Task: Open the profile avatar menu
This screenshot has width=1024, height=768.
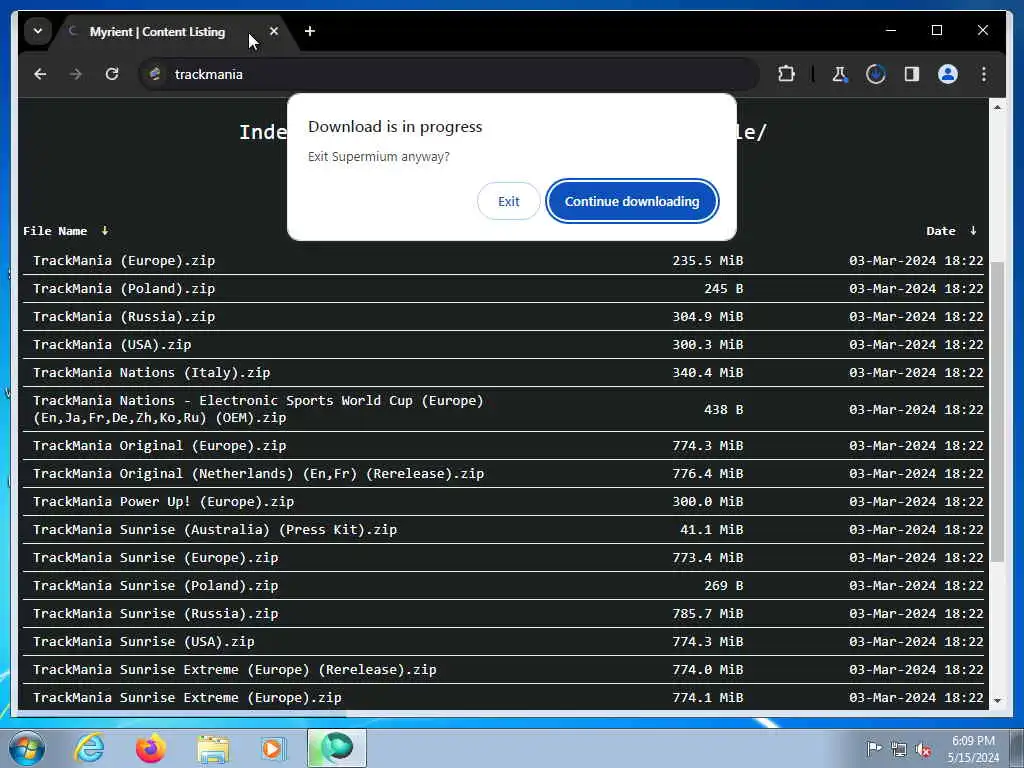Action: [948, 74]
